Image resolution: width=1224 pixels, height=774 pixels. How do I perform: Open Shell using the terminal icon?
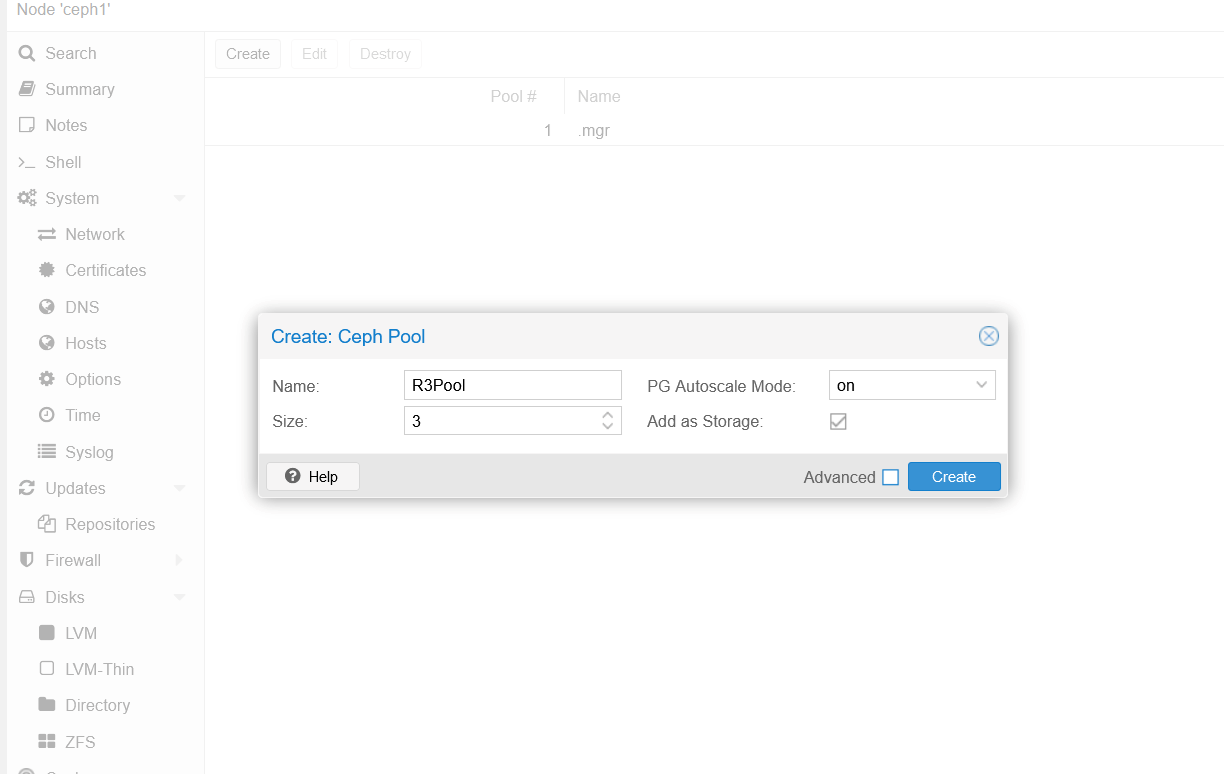coord(27,162)
